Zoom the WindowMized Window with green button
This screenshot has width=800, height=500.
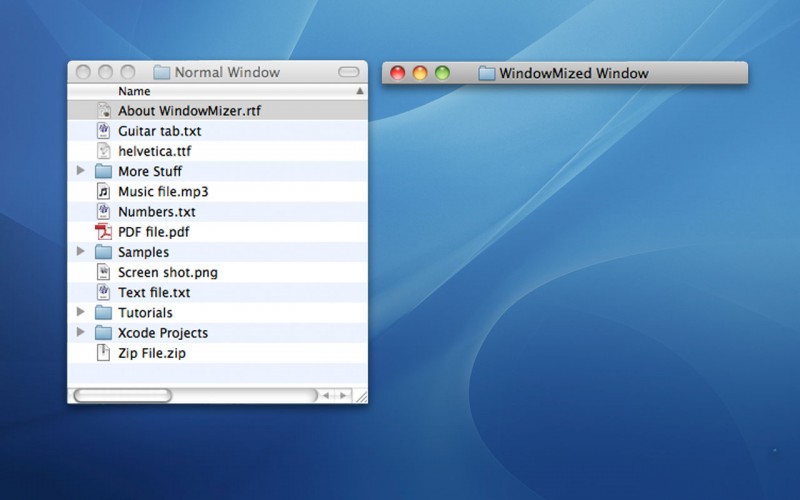coord(442,73)
